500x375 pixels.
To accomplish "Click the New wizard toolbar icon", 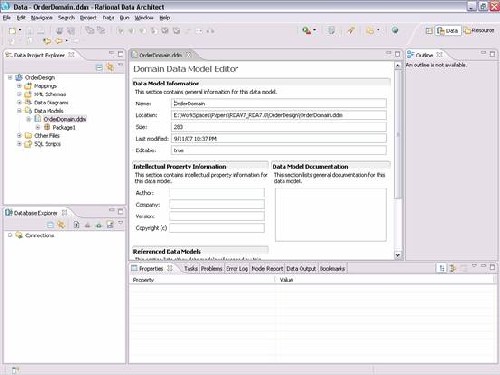I will tap(12, 31).
